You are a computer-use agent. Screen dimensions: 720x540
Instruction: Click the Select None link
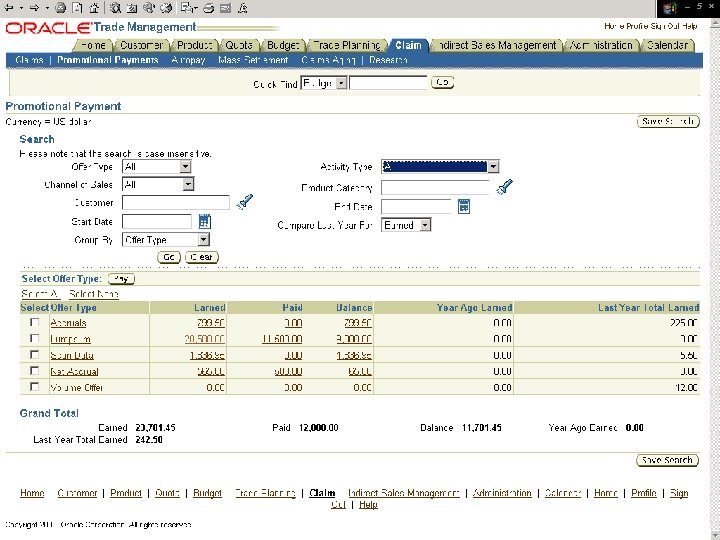pos(94,294)
